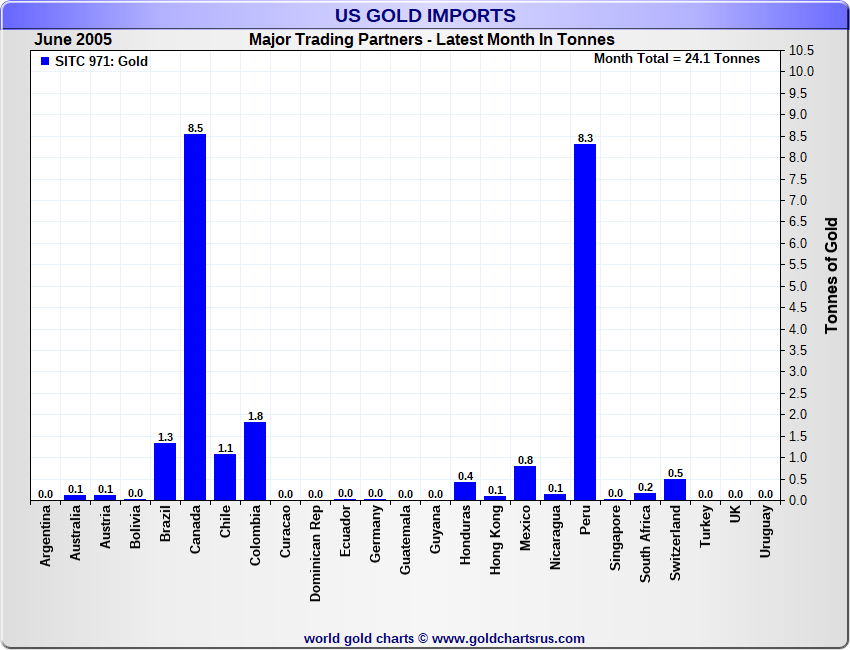Select the Colombia bar labeled 1.8
This screenshot has width=850, height=650.
[x=255, y=461]
